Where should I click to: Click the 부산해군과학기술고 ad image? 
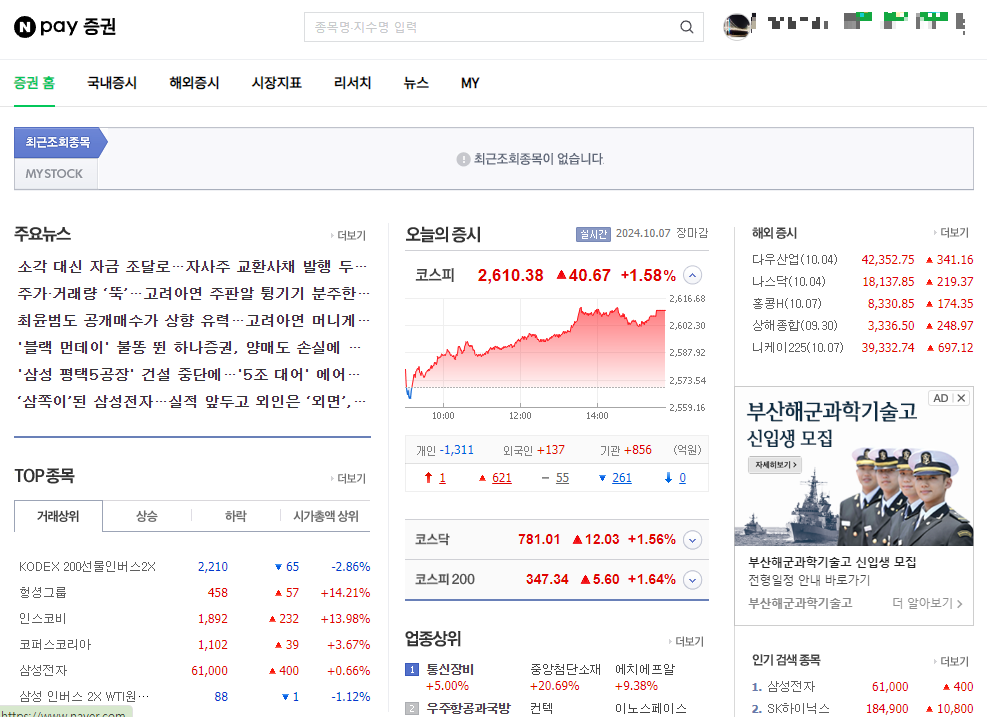pyautogui.click(x=854, y=466)
